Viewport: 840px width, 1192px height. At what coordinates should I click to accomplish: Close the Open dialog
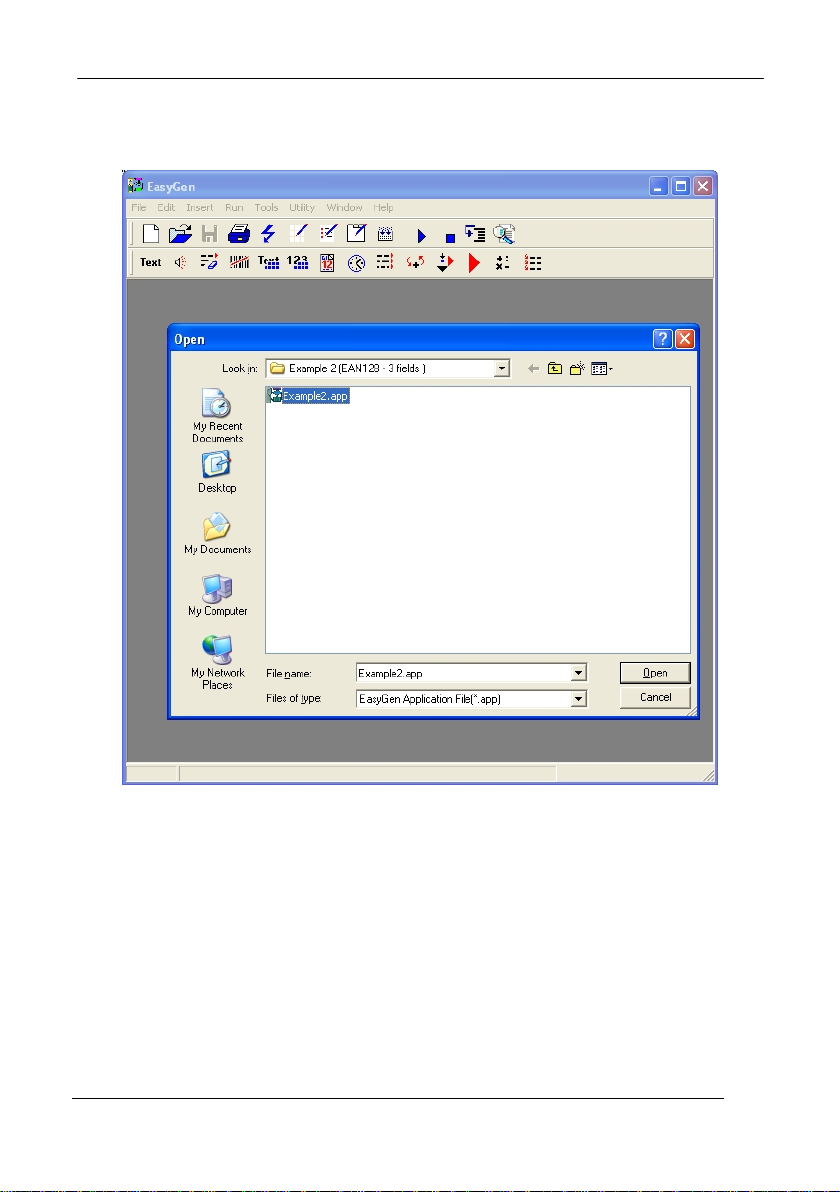coord(685,339)
